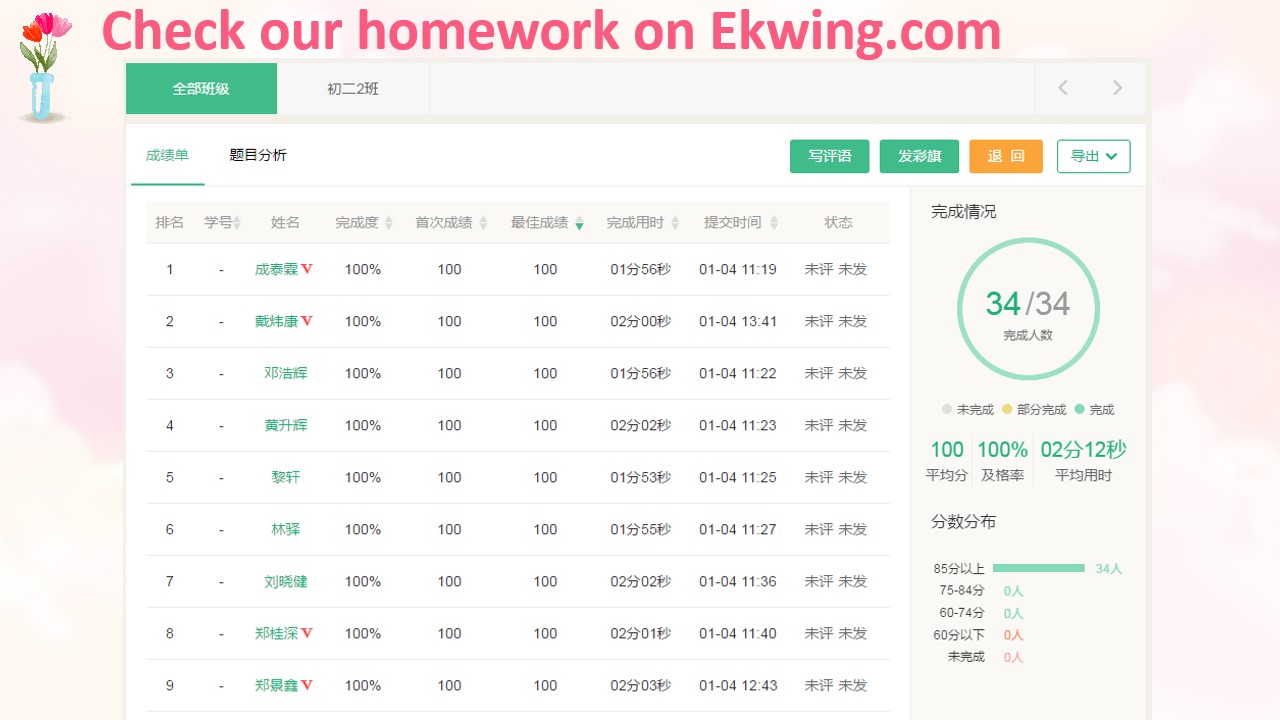Click the V badge next to 郑桂深

(307, 633)
